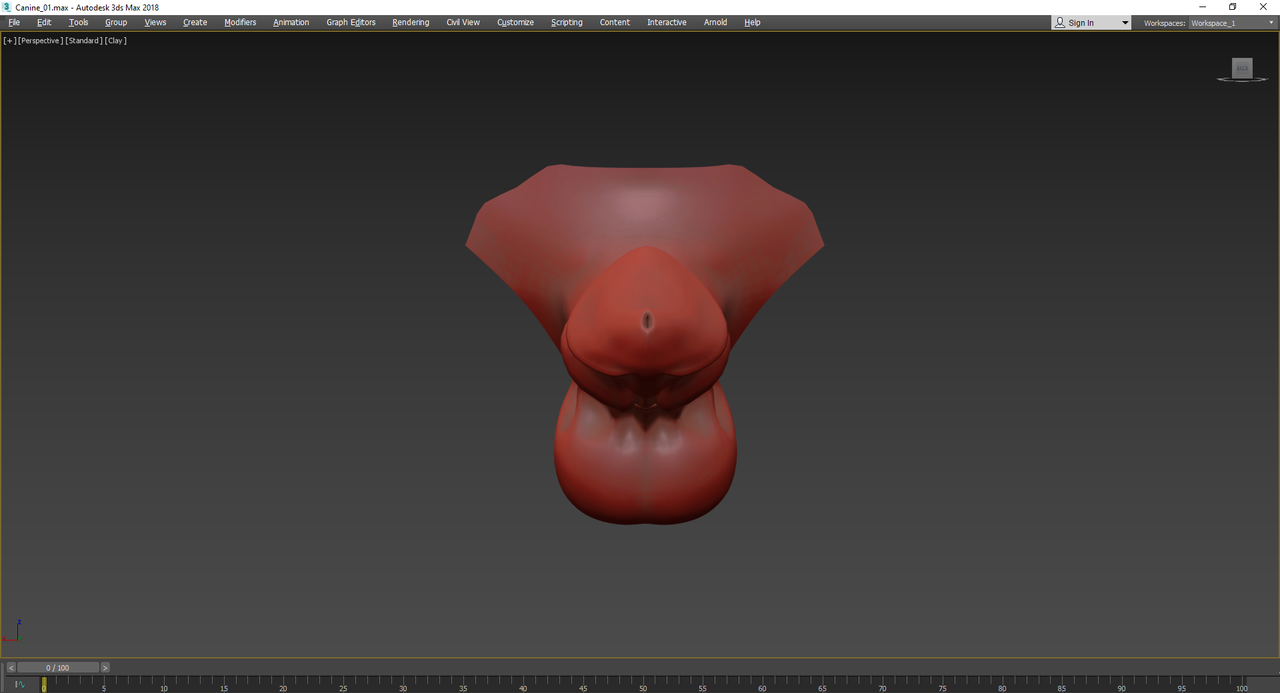
Task: Click frame 100 on the track bar
Action: [1241, 686]
